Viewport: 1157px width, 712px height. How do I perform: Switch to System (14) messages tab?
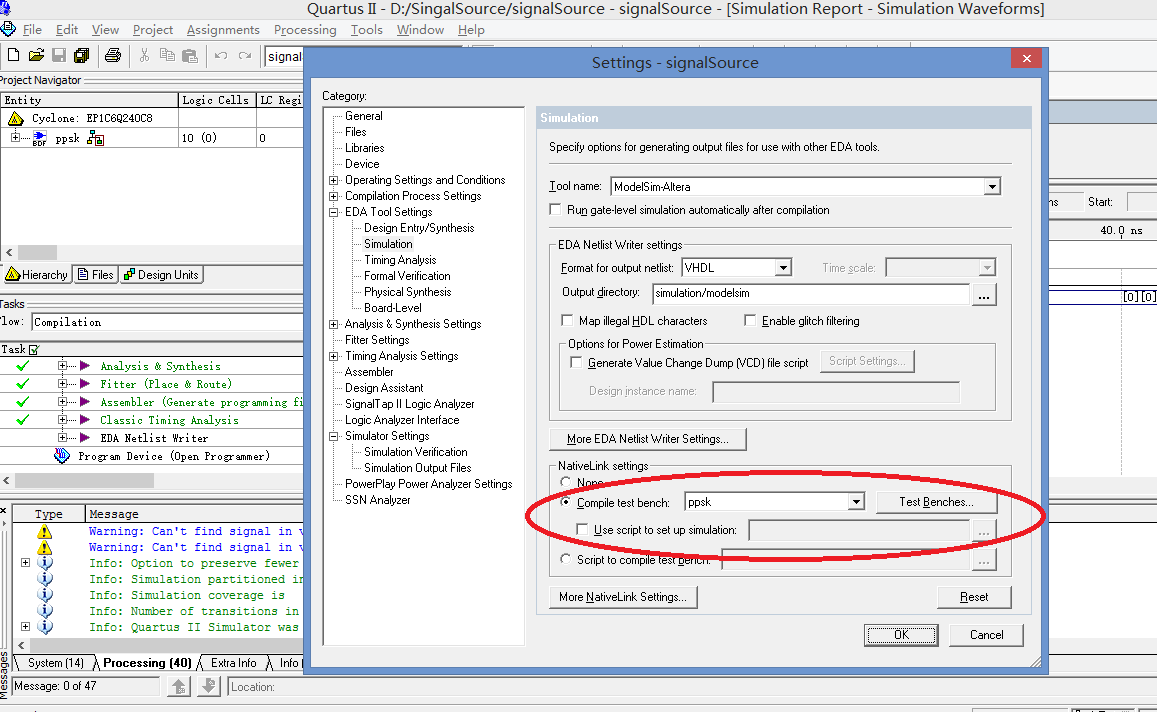(x=55, y=663)
